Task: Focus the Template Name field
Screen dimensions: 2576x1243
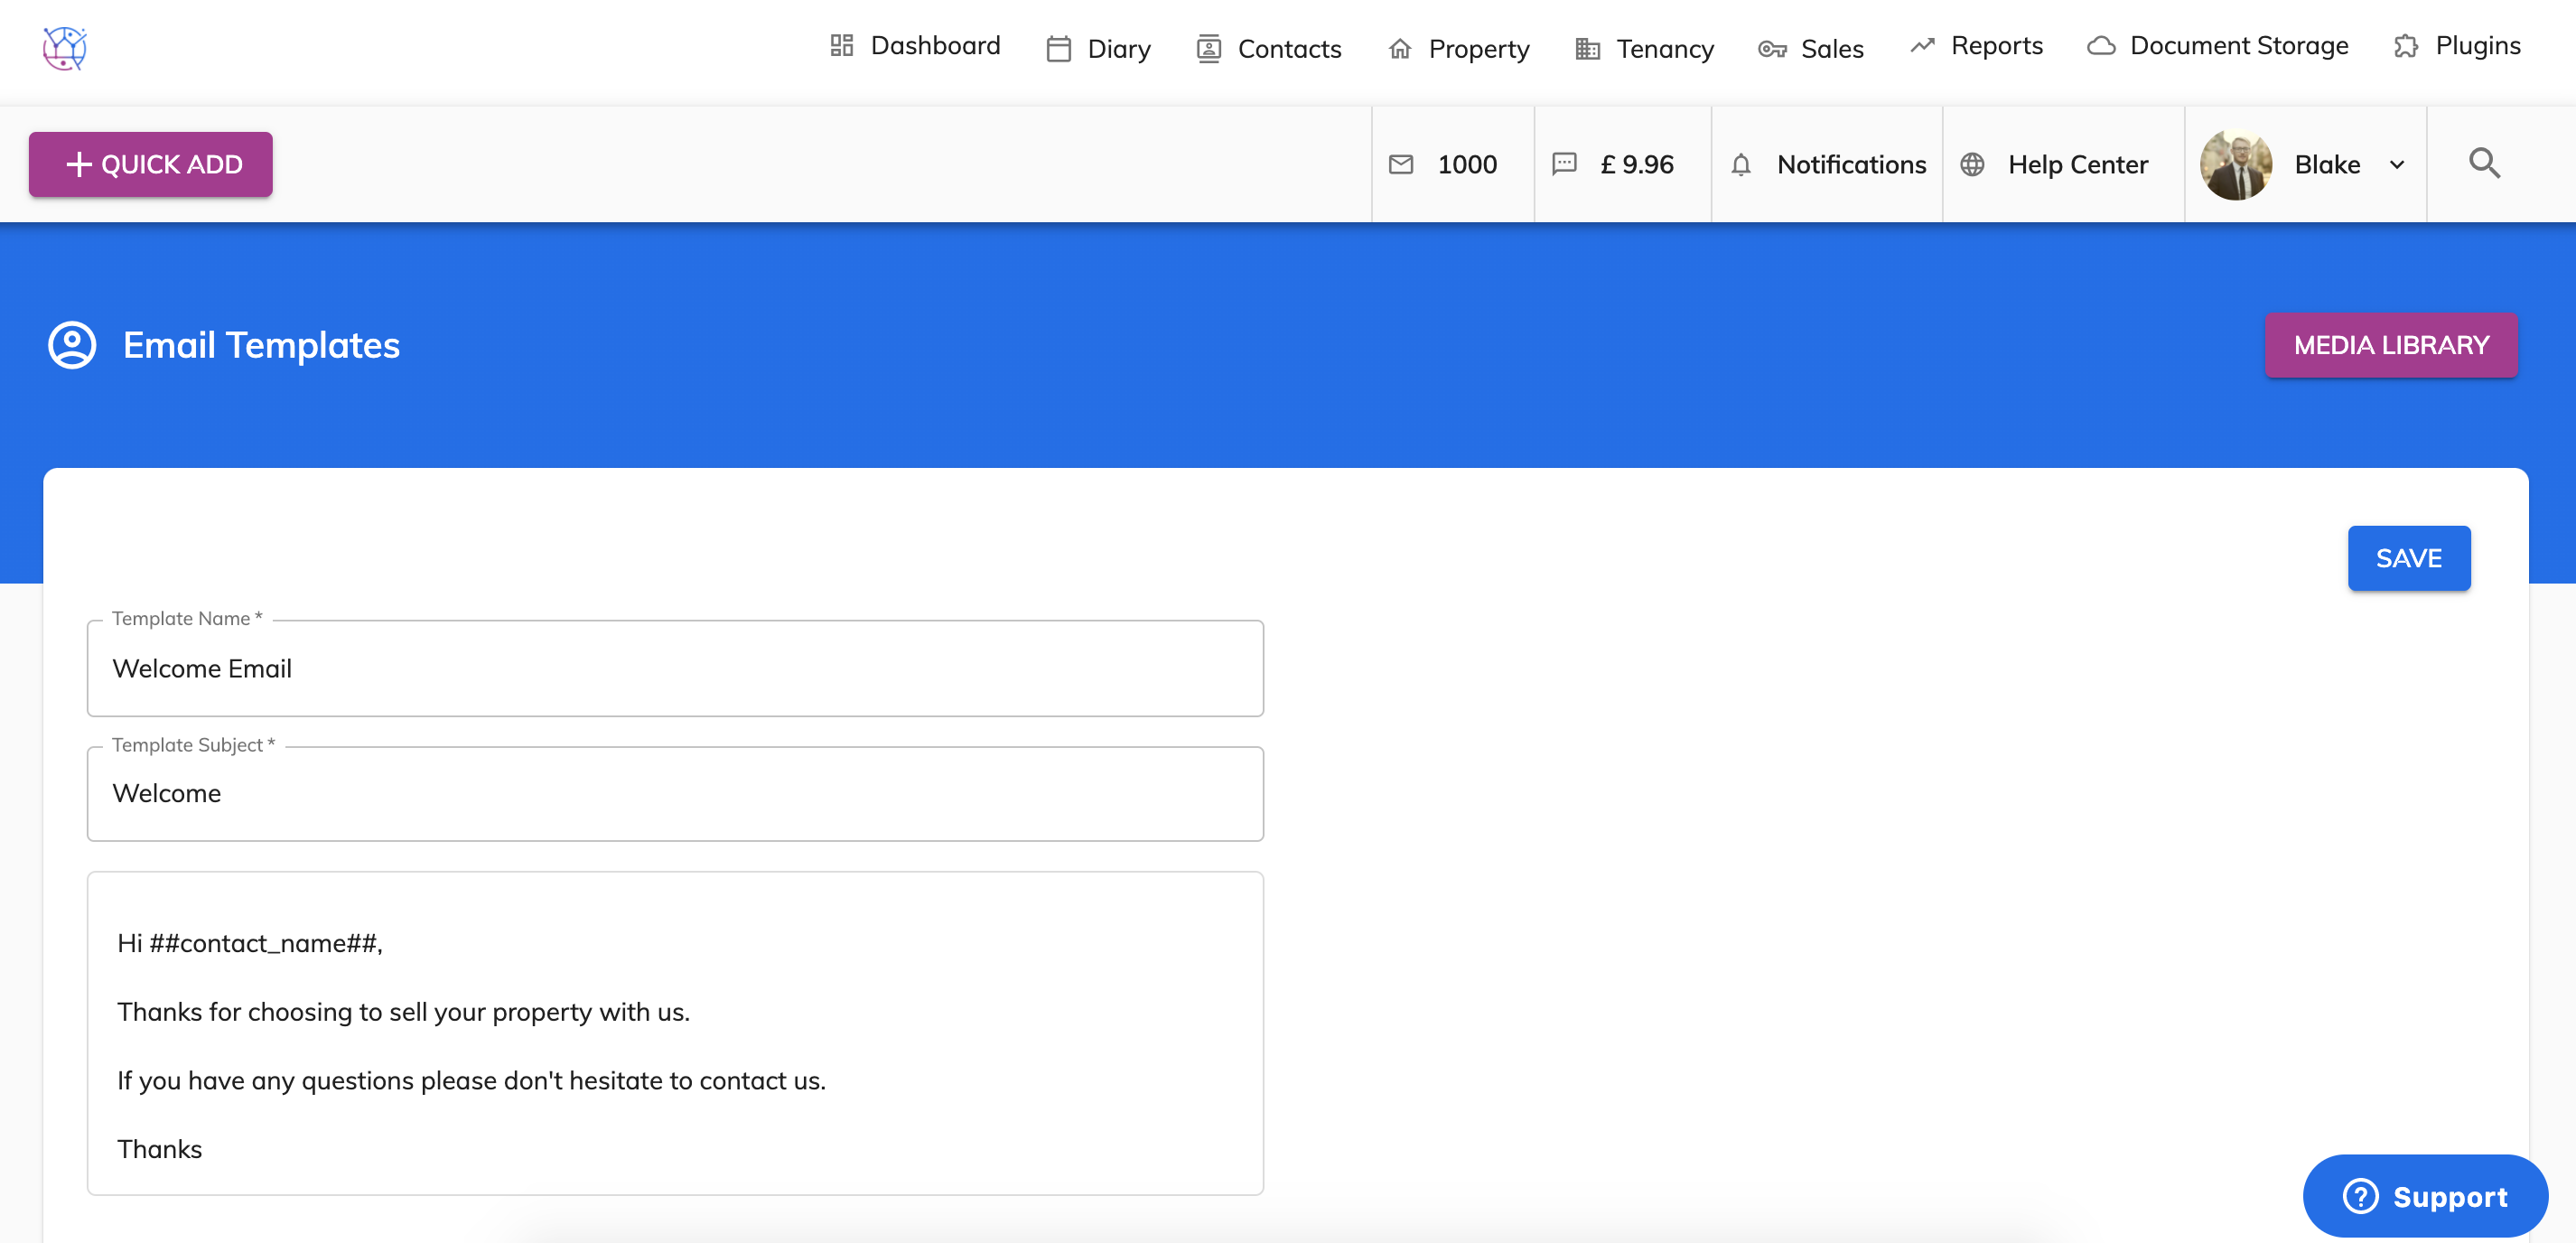Action: coord(675,668)
